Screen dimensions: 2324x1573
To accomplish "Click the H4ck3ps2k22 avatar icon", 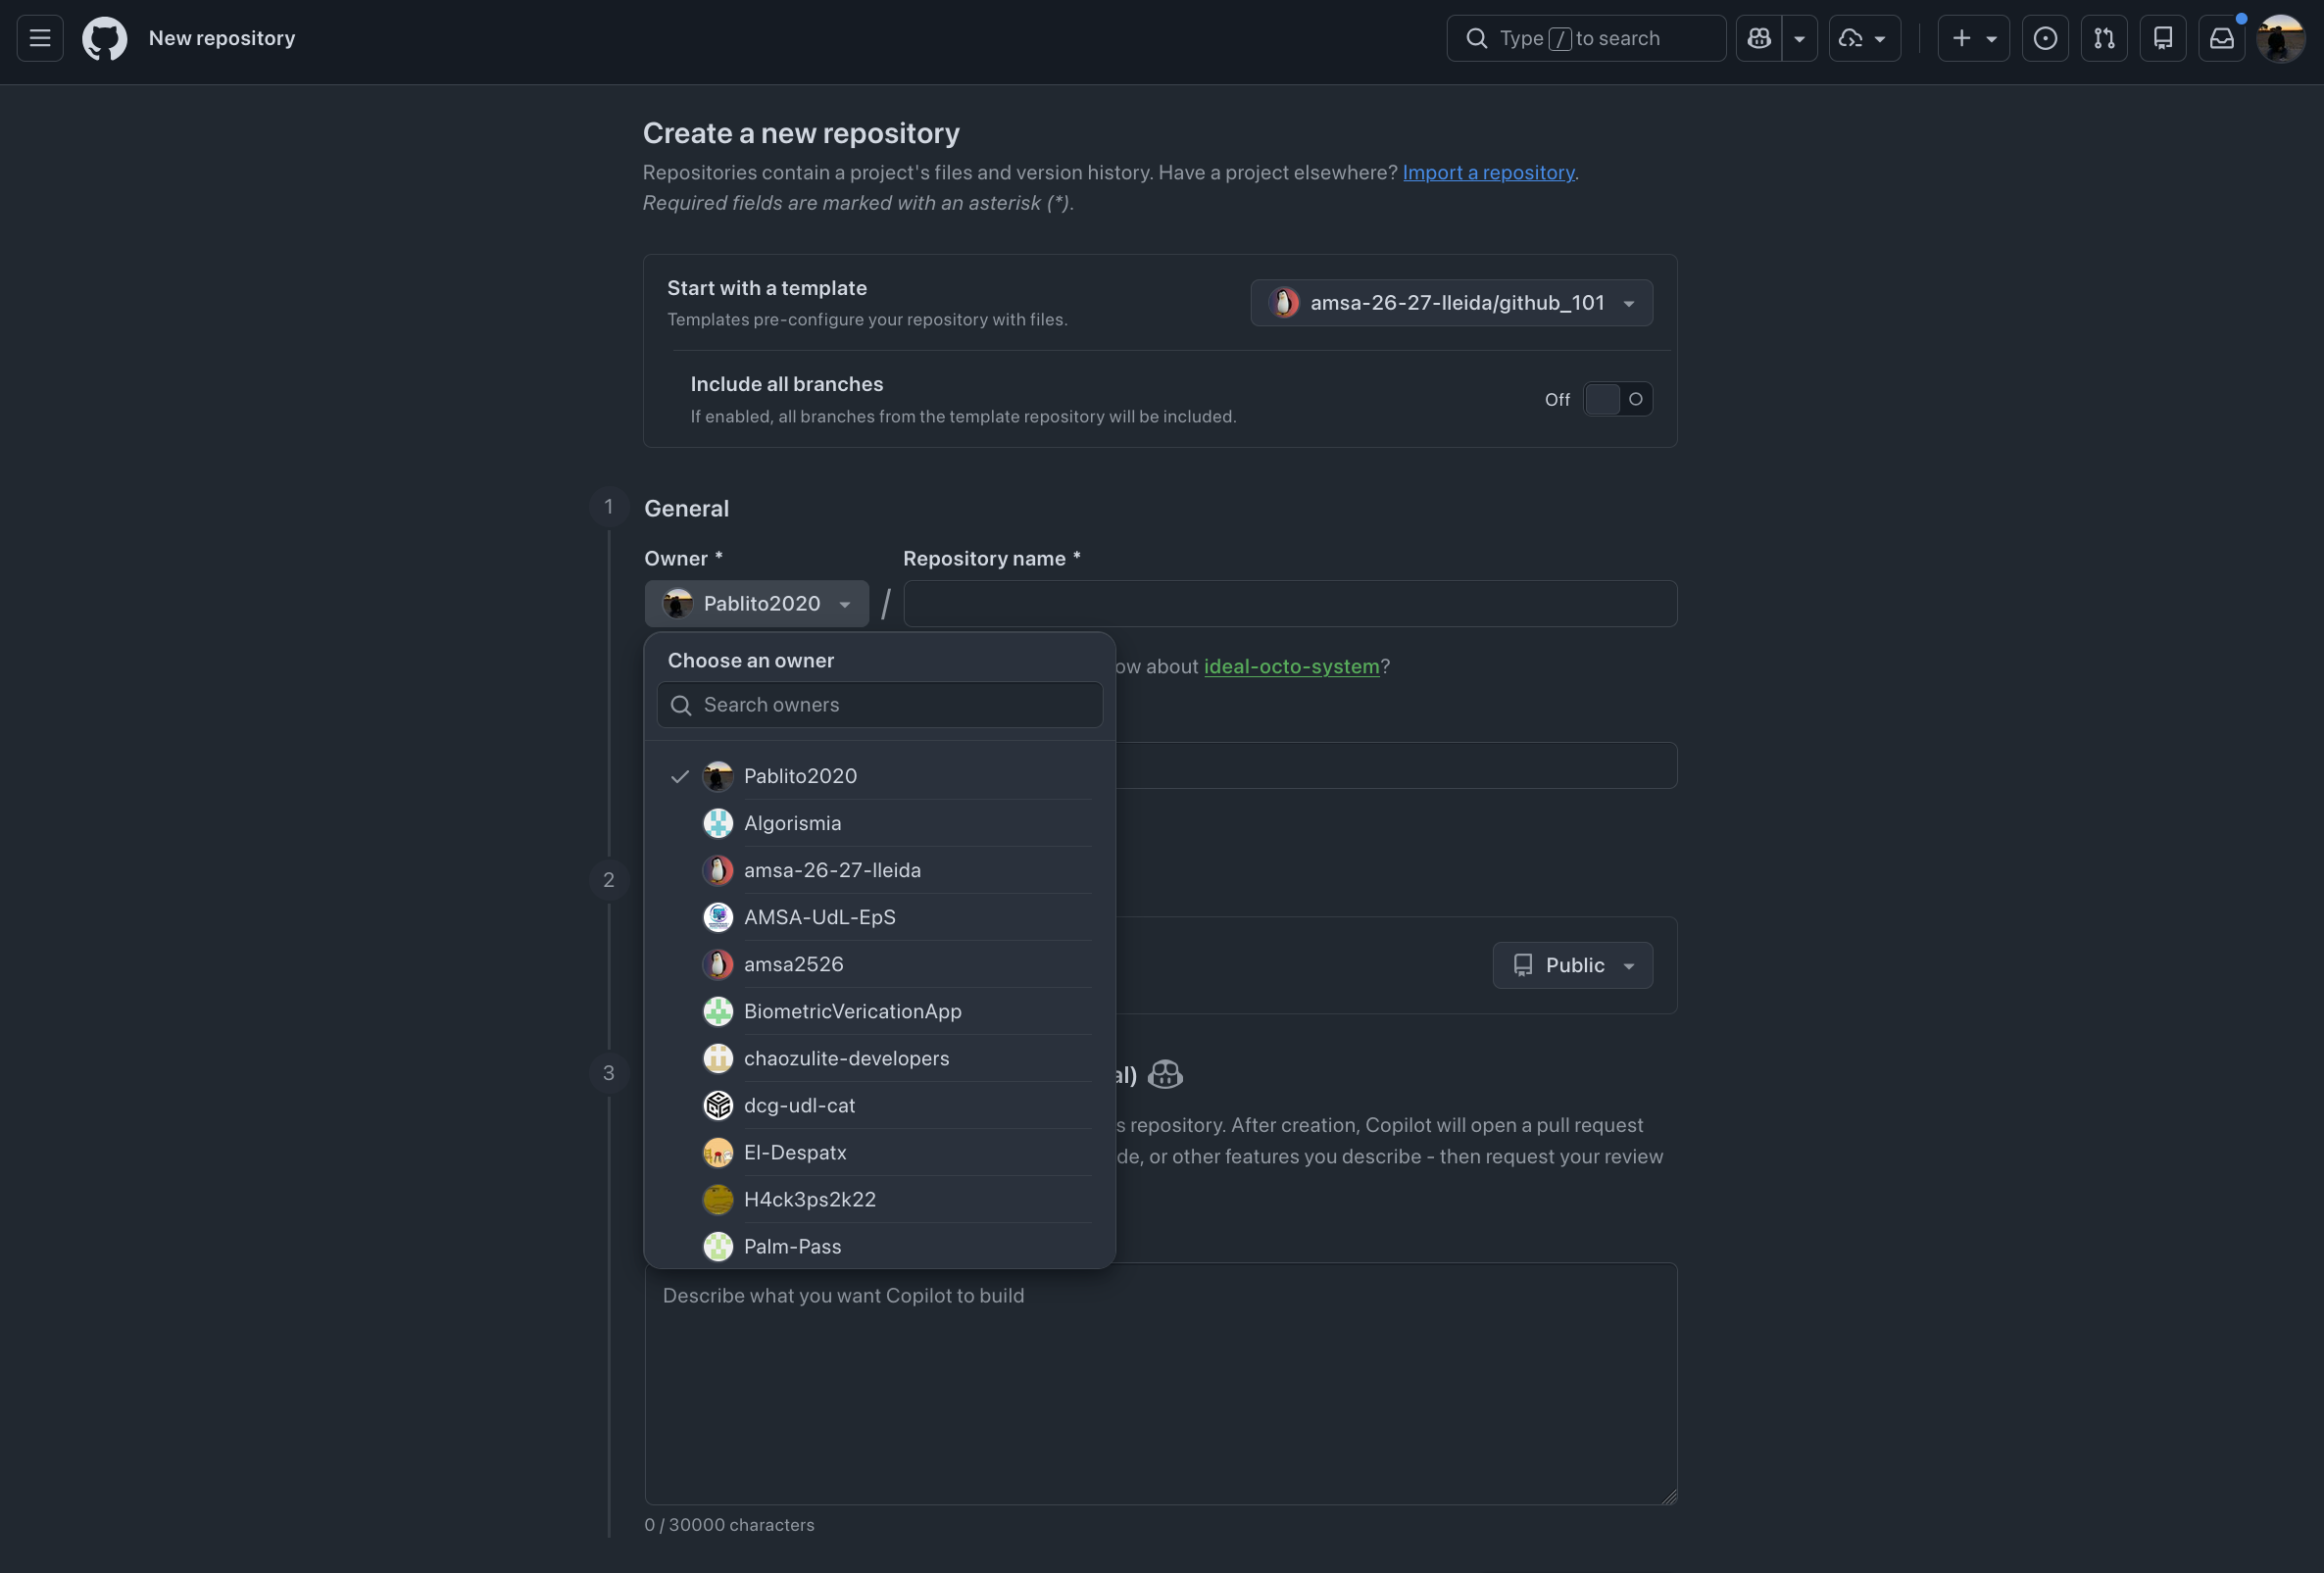I will pyautogui.click(x=718, y=1199).
